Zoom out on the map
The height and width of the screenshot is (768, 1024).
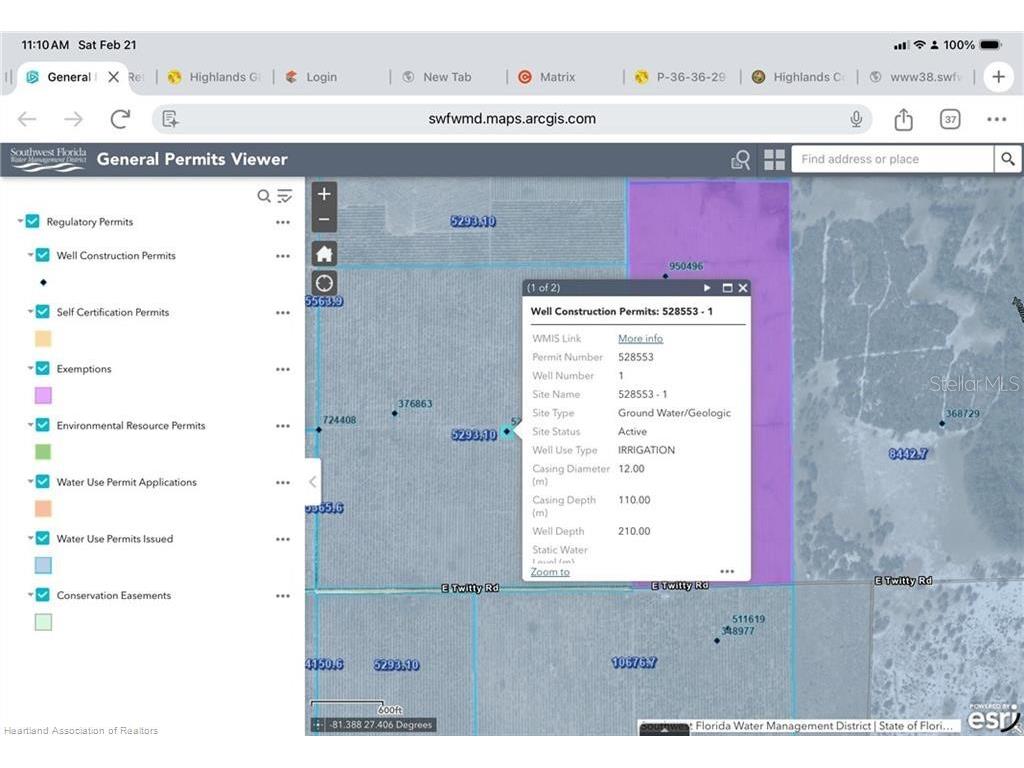[x=324, y=219]
